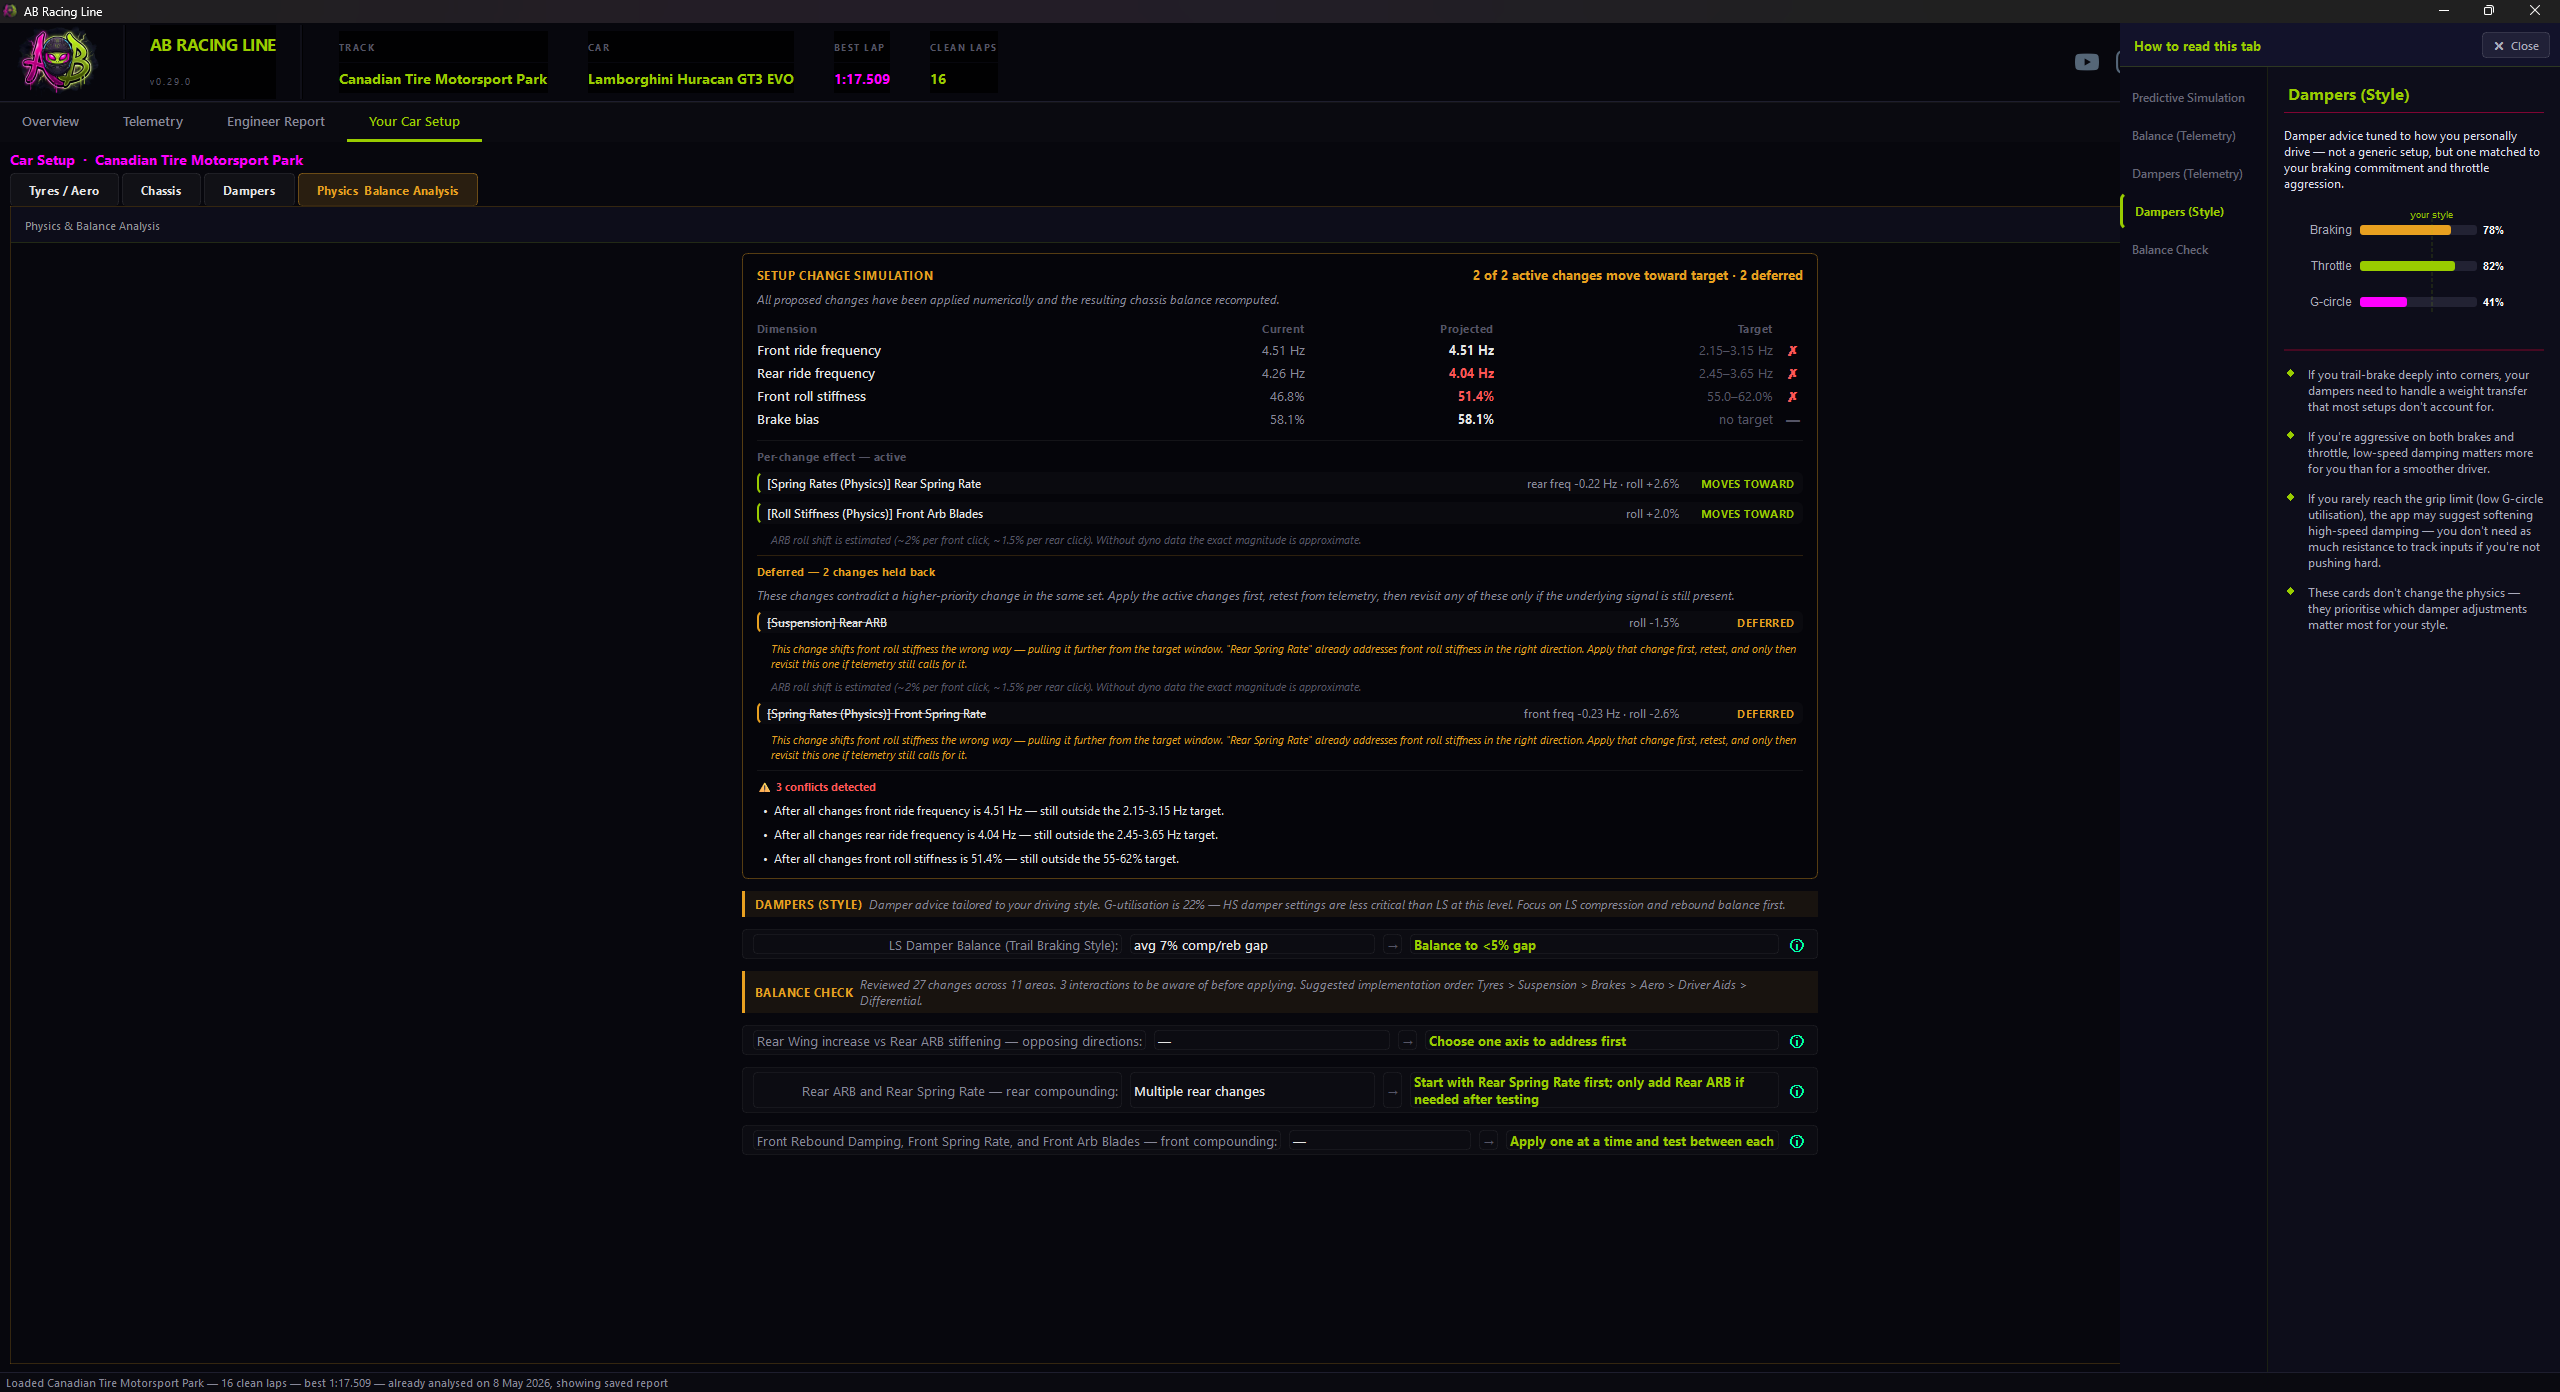
Task: Click the v0.29.0 version label
Action: [x=170, y=82]
